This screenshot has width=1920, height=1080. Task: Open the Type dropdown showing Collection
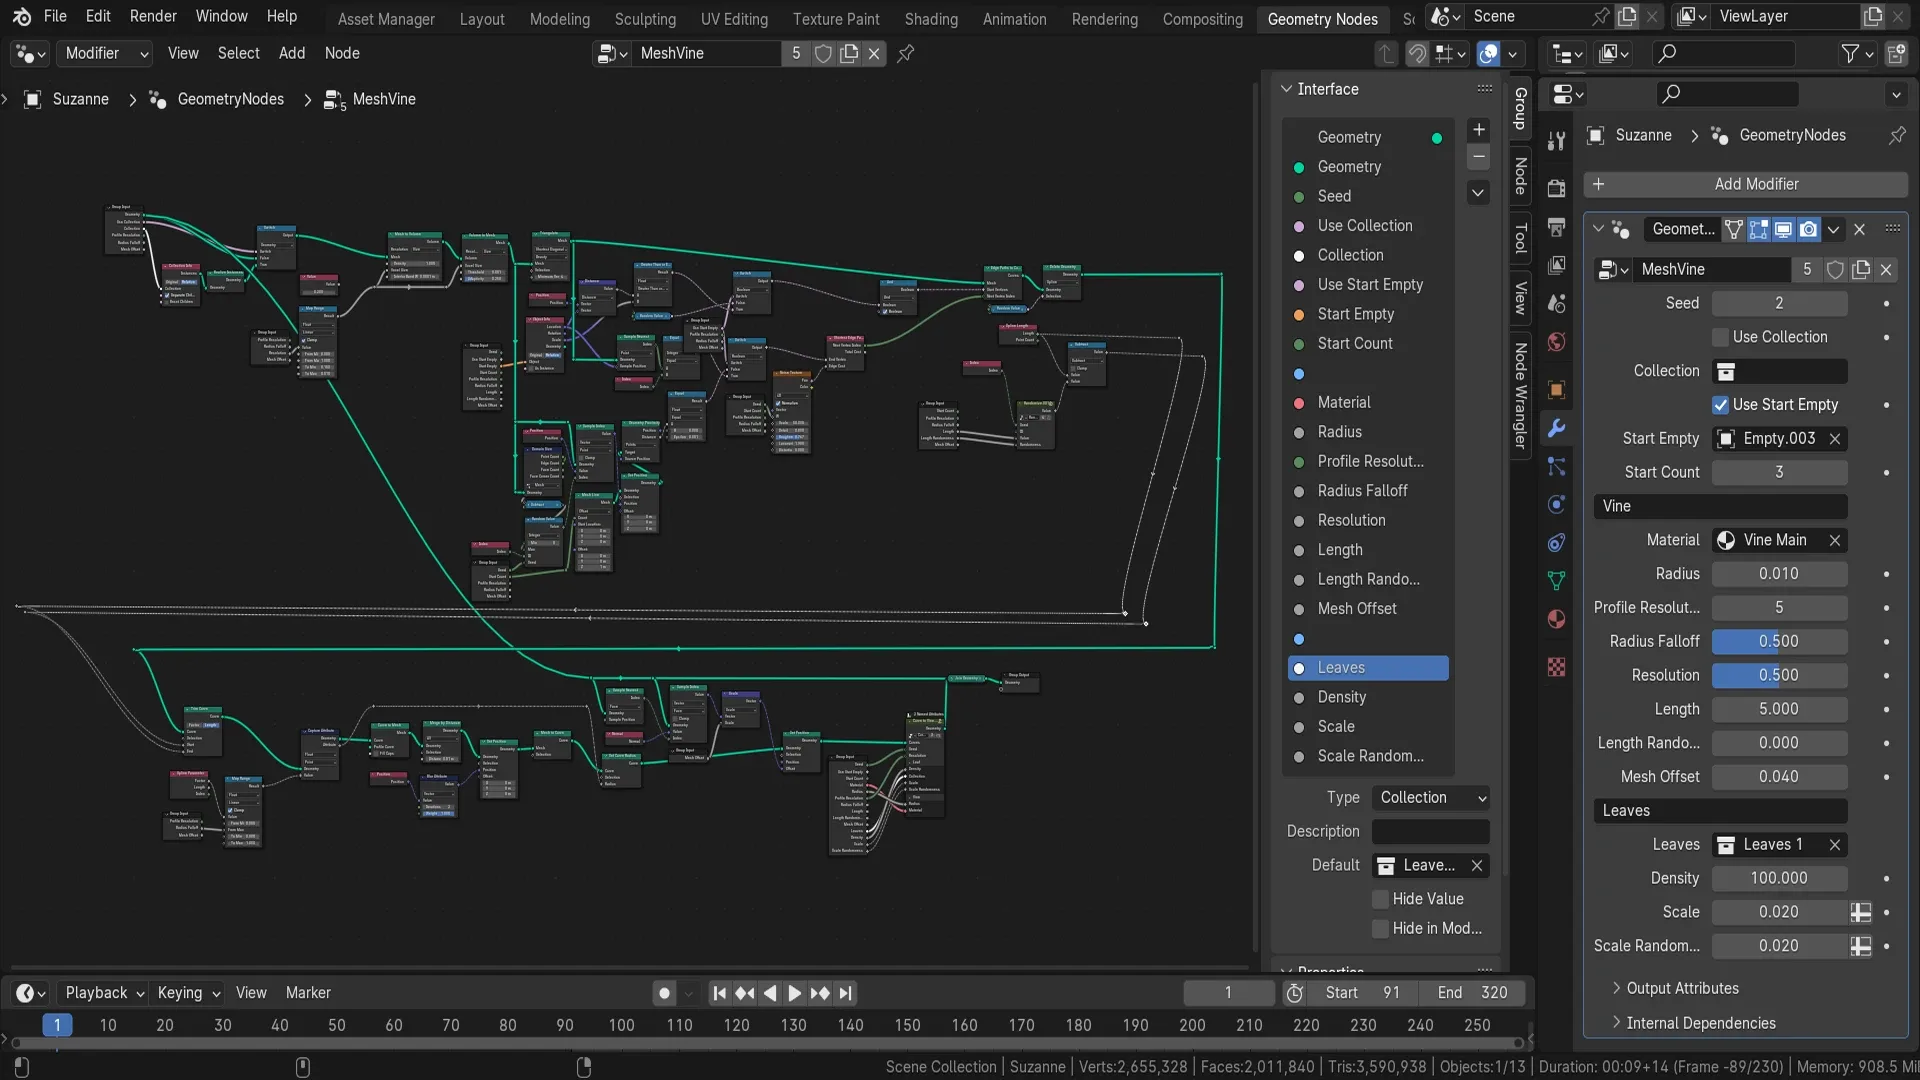[1430, 797]
